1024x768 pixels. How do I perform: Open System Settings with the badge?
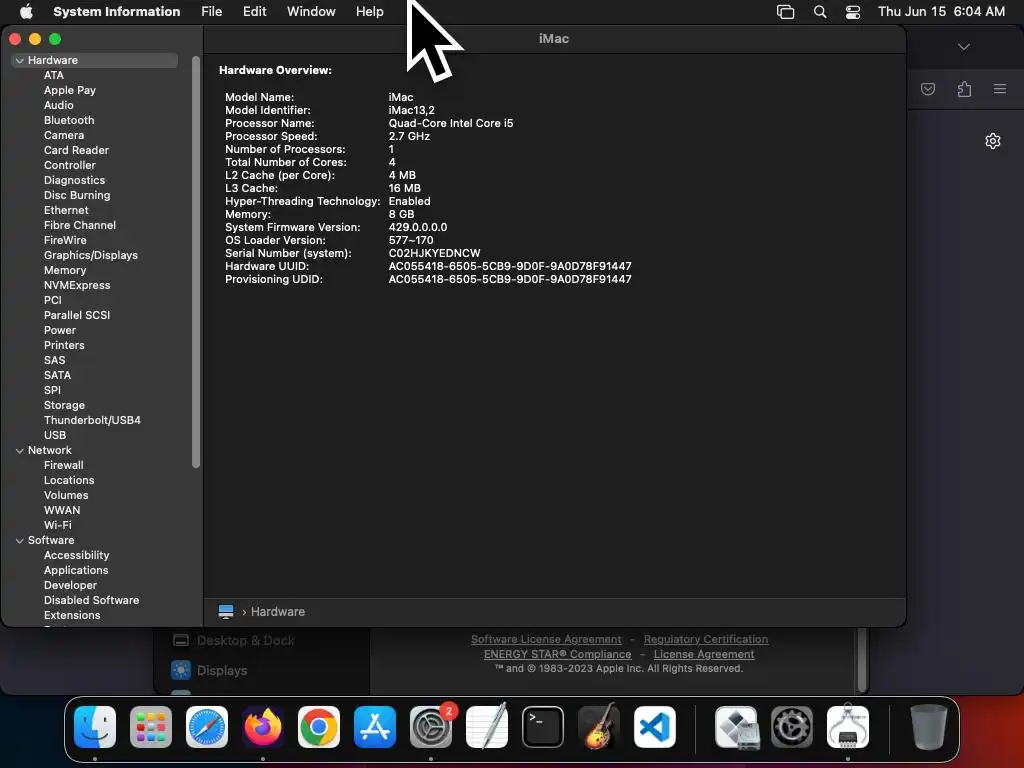431,727
